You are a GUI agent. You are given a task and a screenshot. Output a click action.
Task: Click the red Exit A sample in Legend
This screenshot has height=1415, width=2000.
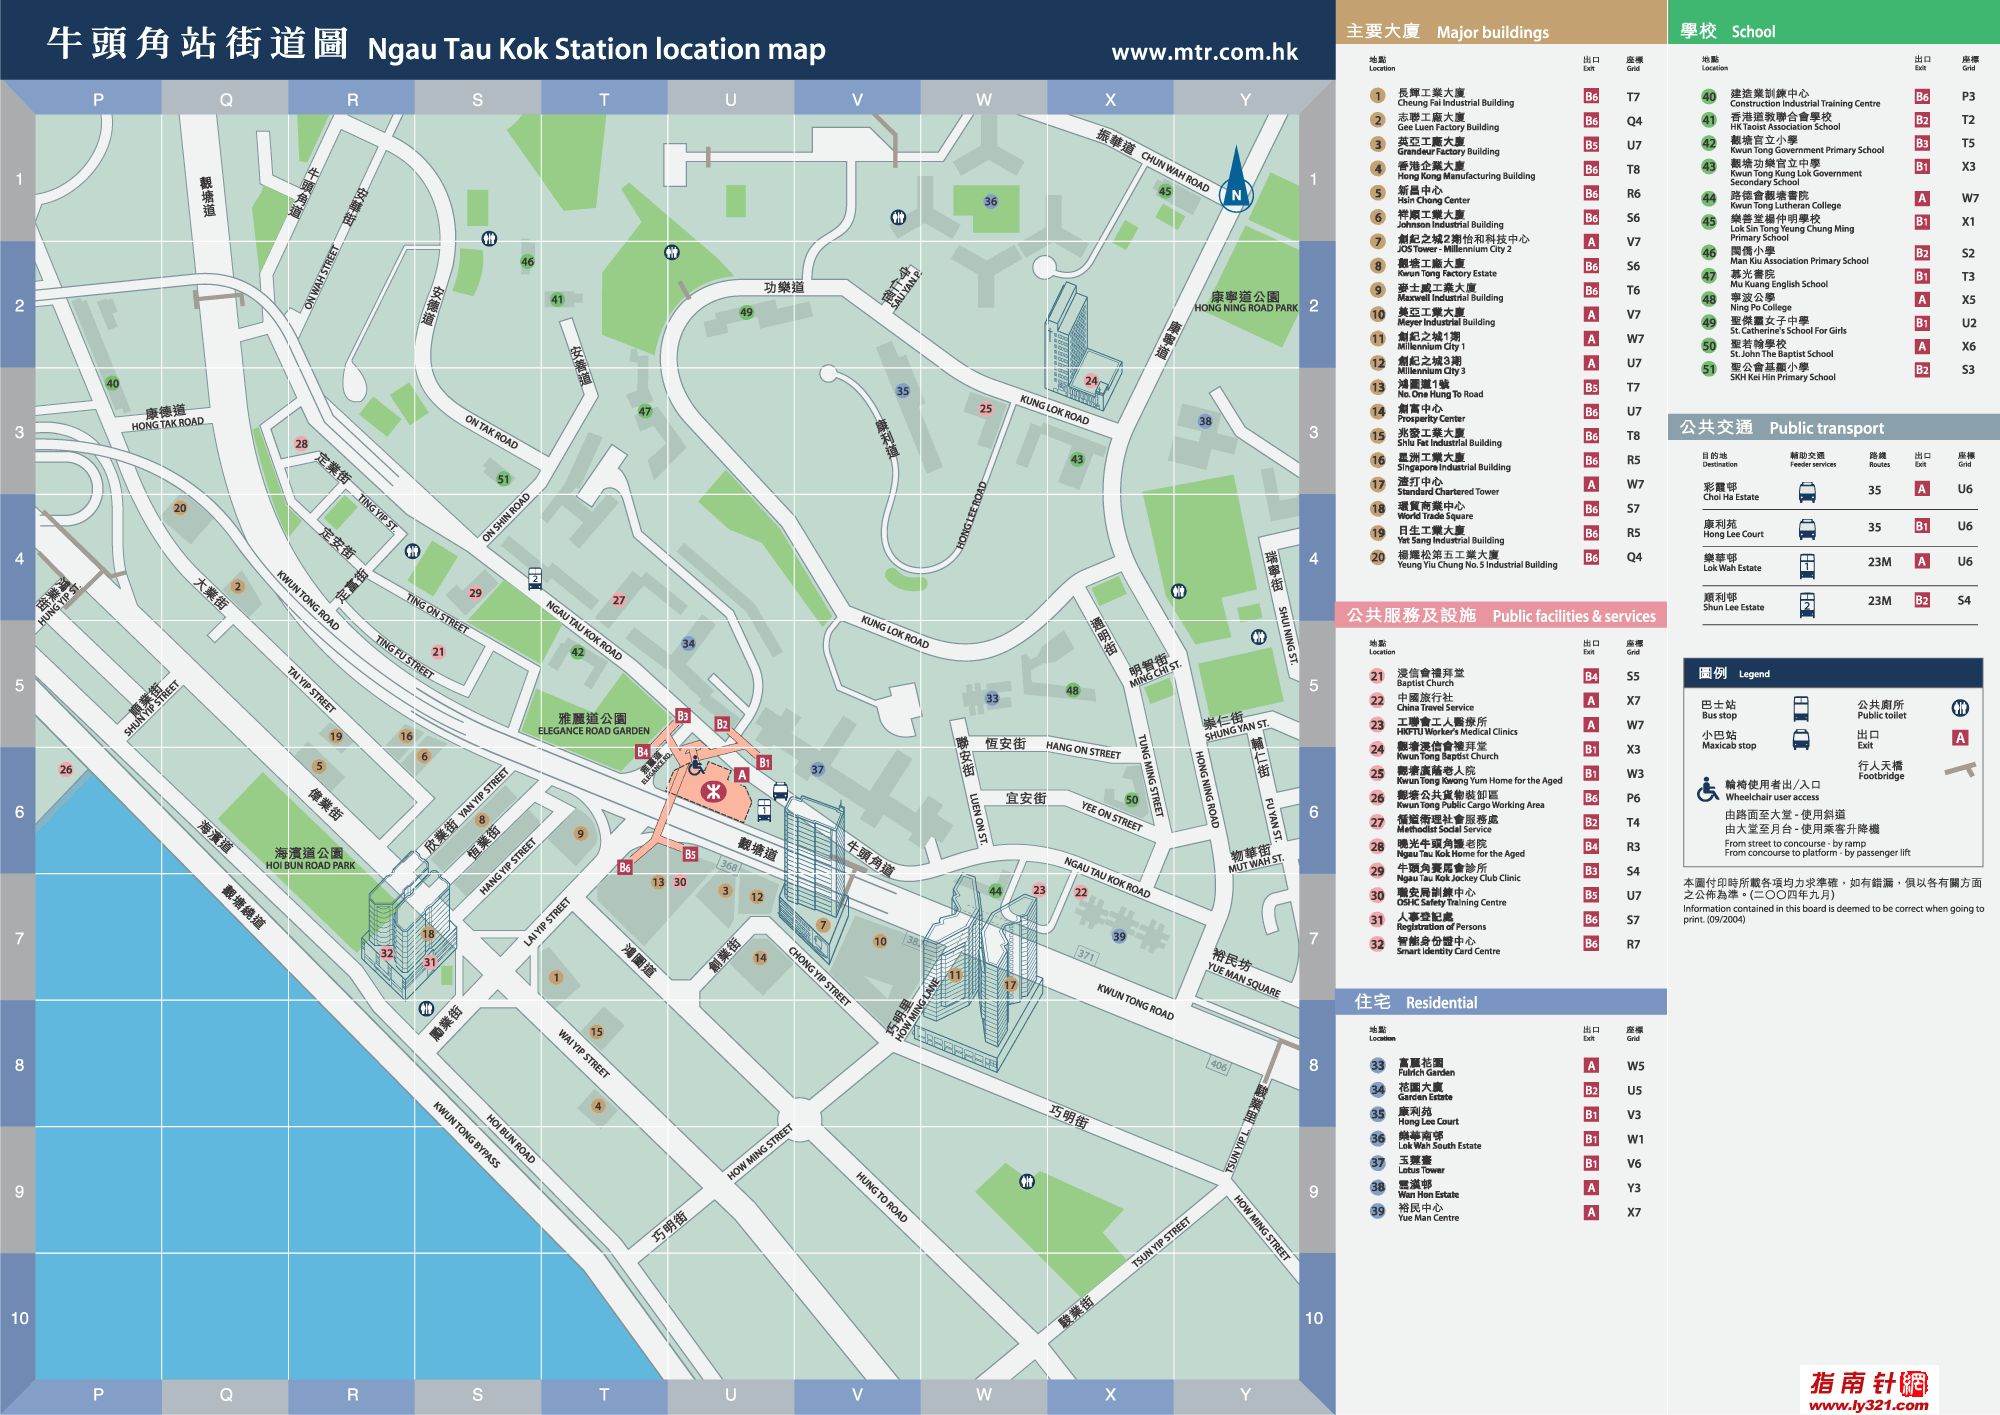click(1959, 738)
